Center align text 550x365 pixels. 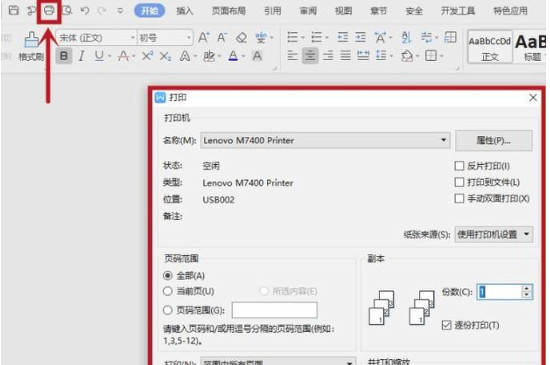click(x=310, y=55)
